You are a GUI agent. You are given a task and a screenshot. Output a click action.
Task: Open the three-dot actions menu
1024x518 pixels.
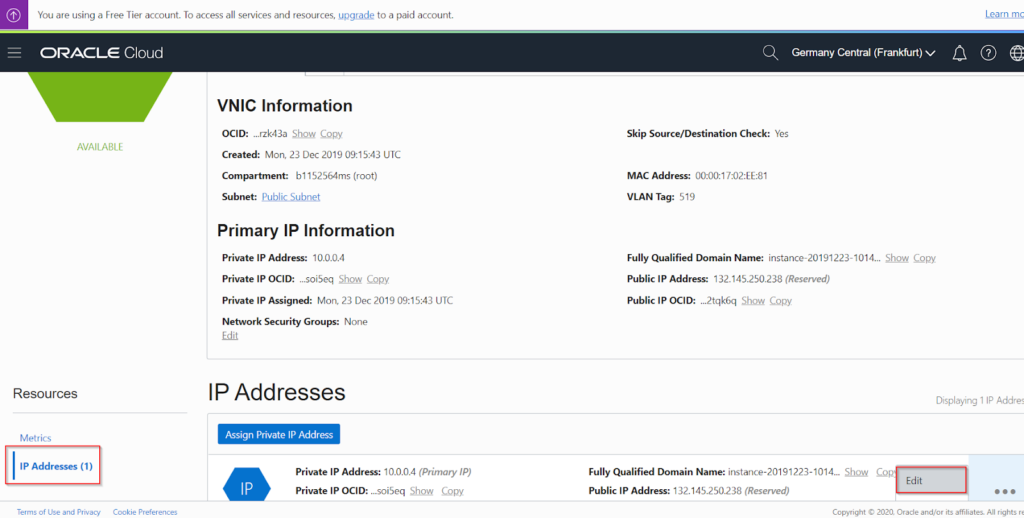pyautogui.click(x=1005, y=491)
